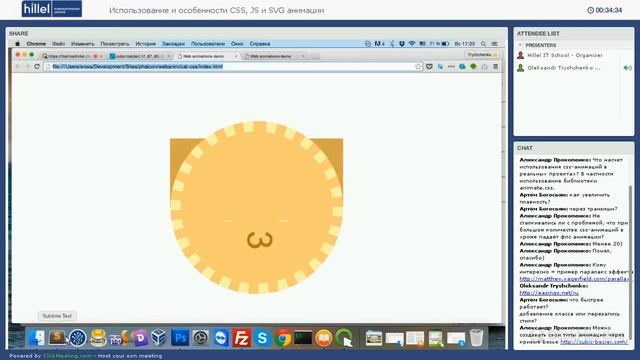The image size is (640, 360).
Task: Click Host your own meeting link
Action: (x=130, y=356)
